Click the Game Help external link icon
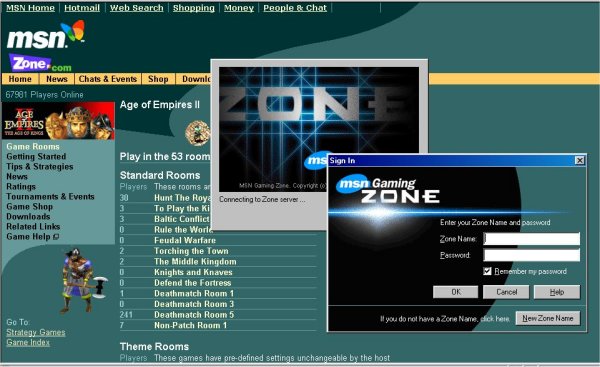The image size is (600, 367). click(56, 237)
